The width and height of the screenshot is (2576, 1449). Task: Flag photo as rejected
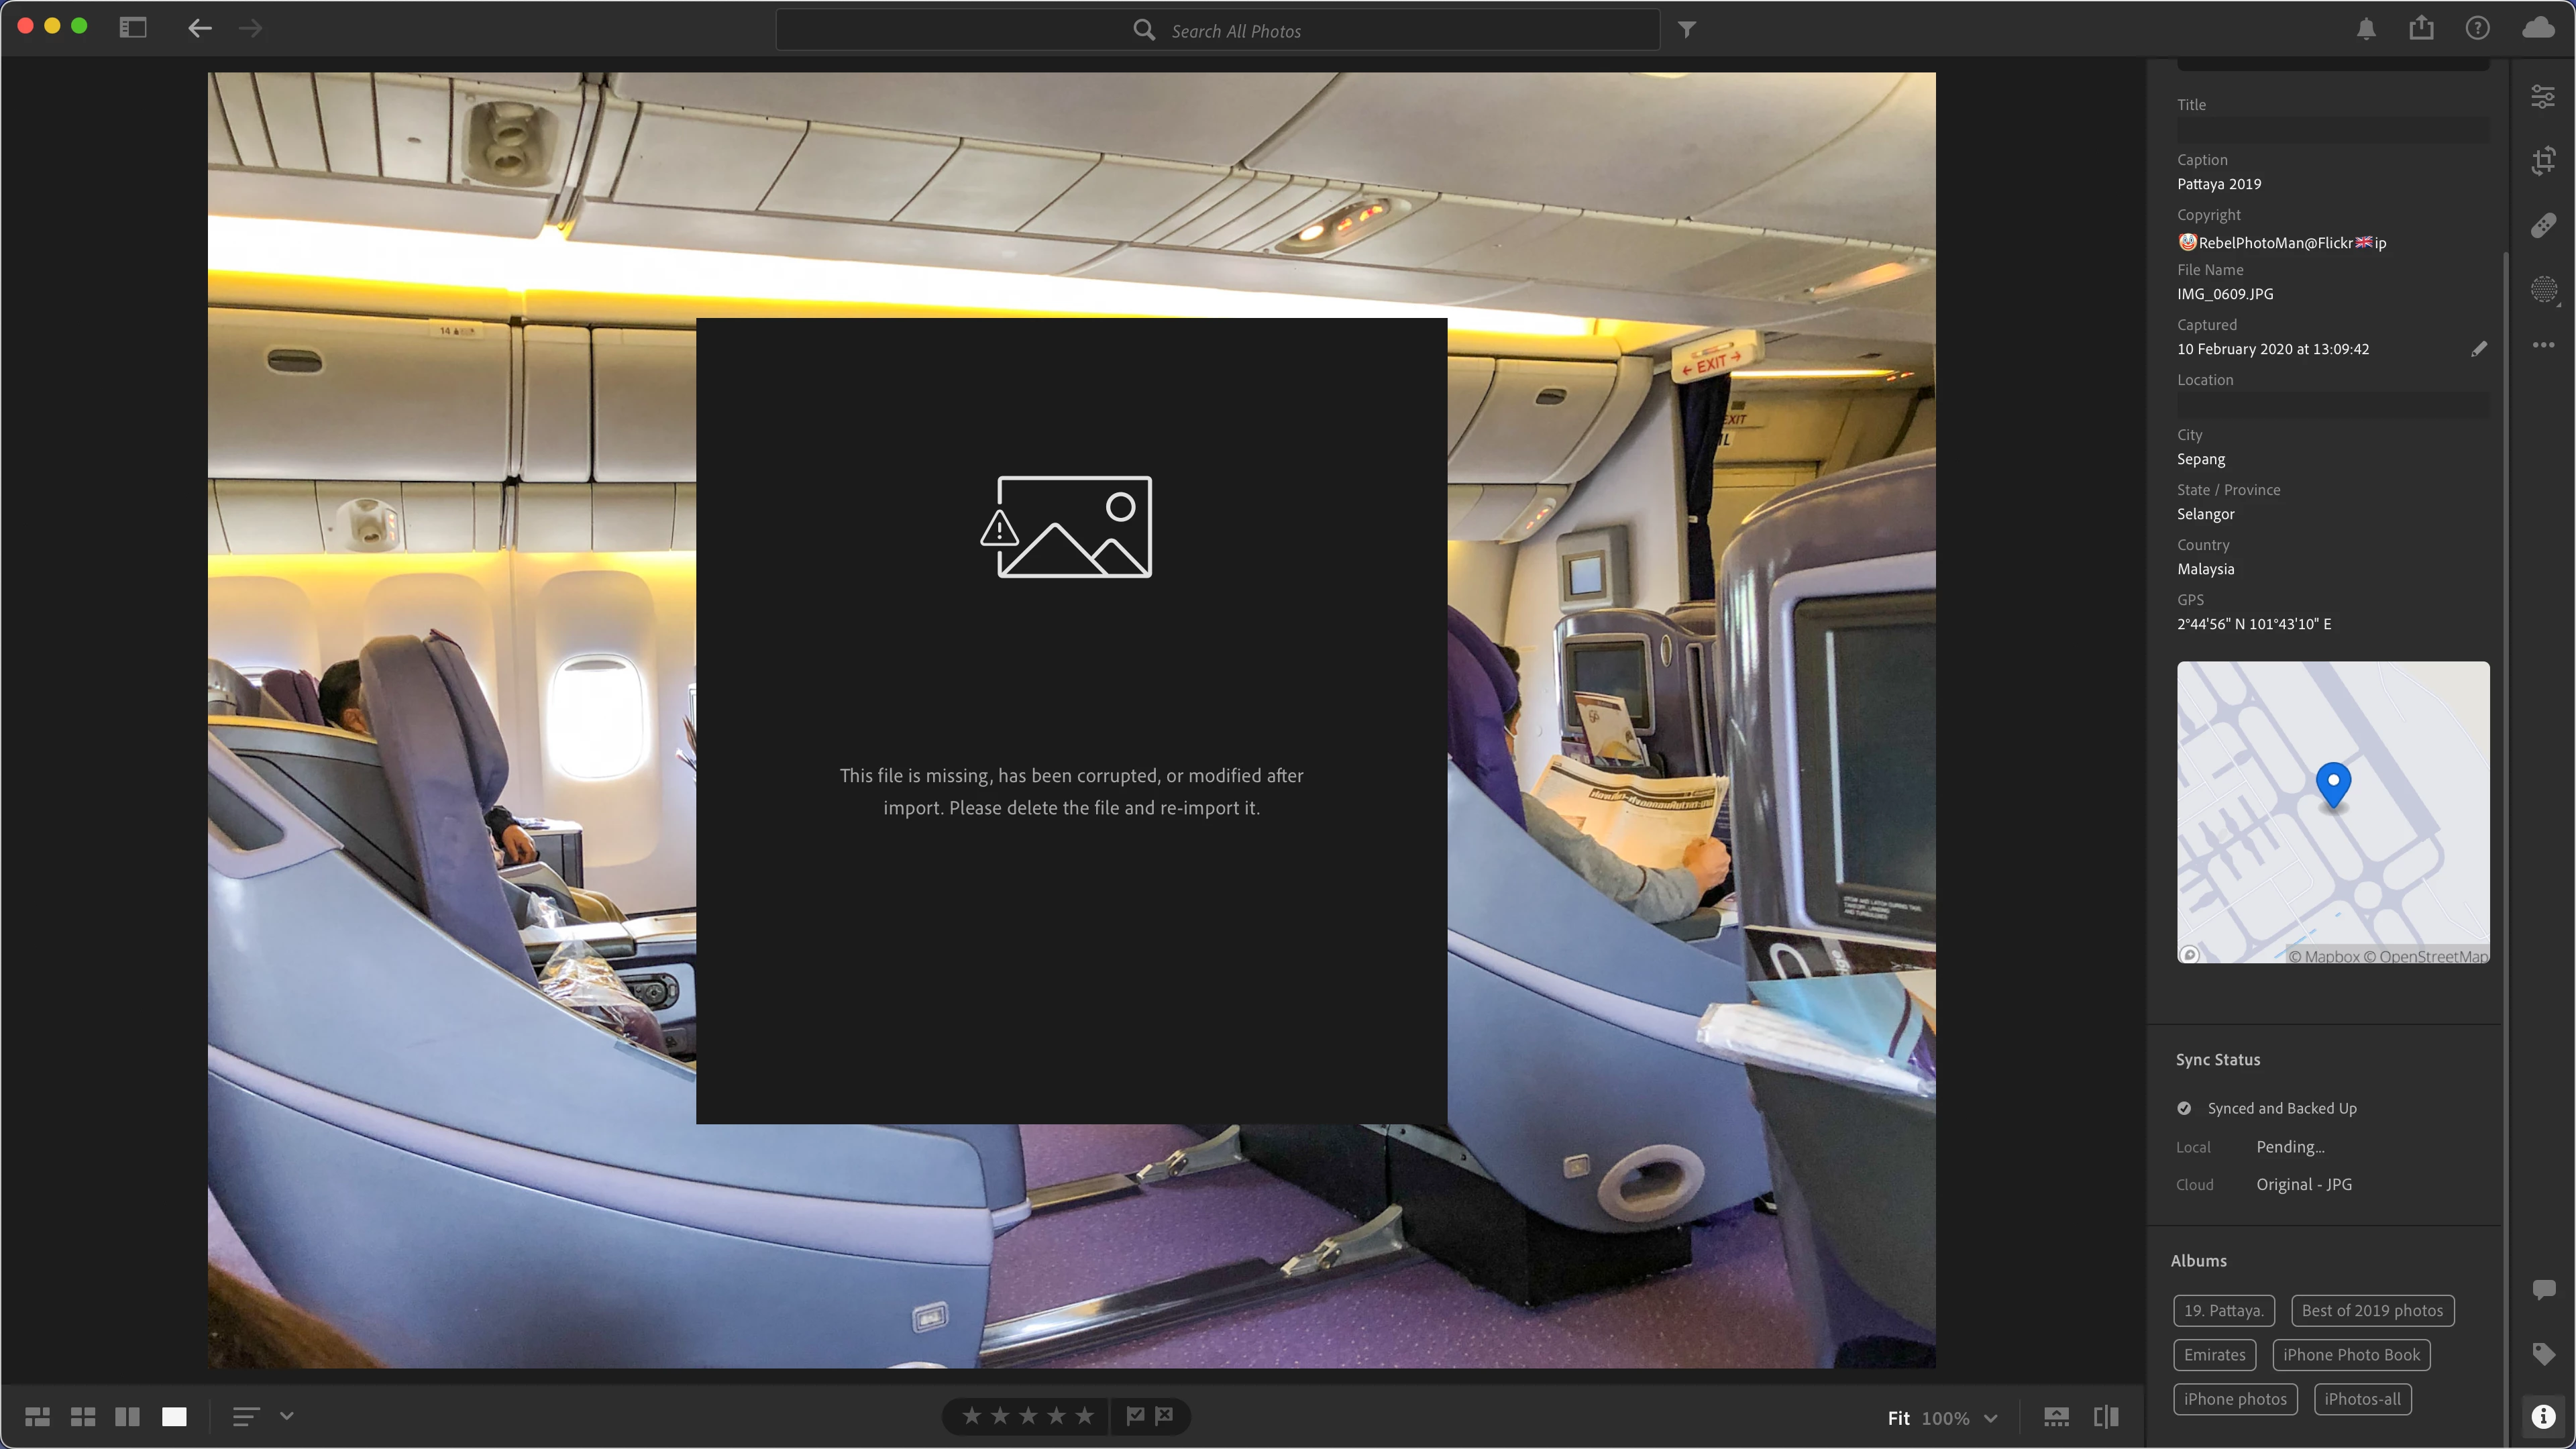coord(1164,1415)
